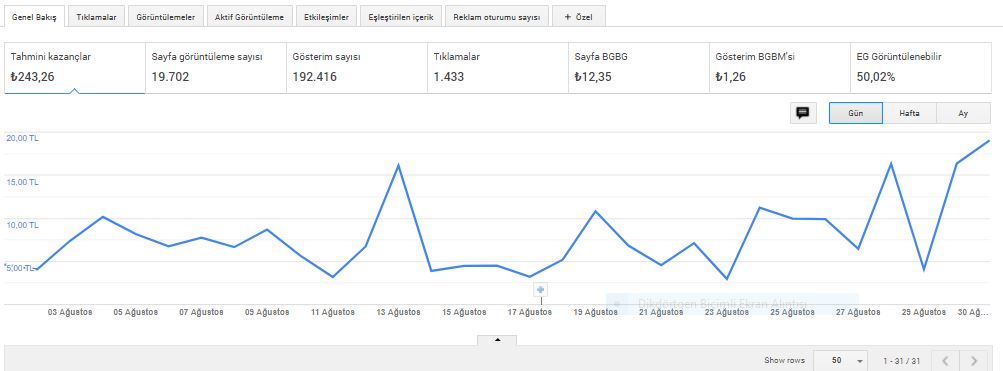Click the 1 - 31 / 31 row count text
The image size is (1003, 371).
pyautogui.click(x=901, y=361)
